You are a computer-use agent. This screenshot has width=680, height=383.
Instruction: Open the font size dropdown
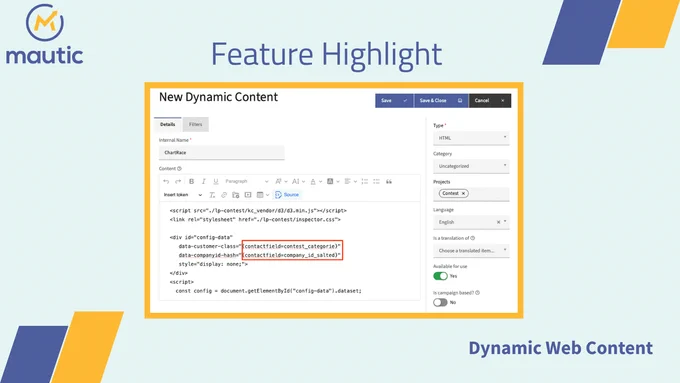tap(298, 181)
